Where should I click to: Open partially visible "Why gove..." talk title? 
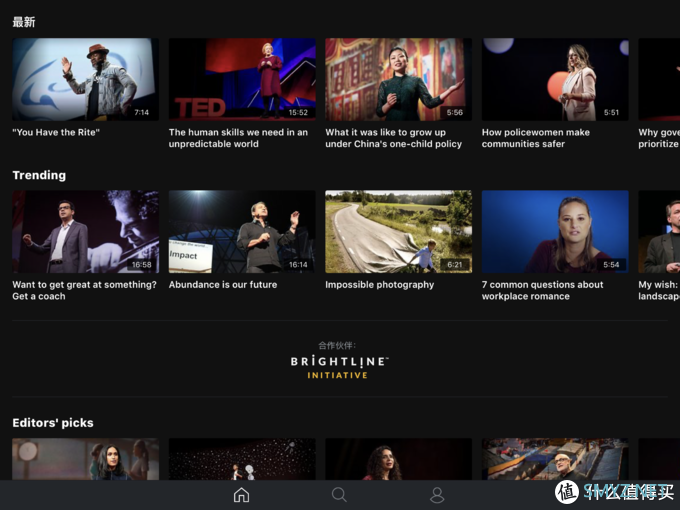[x=659, y=138]
